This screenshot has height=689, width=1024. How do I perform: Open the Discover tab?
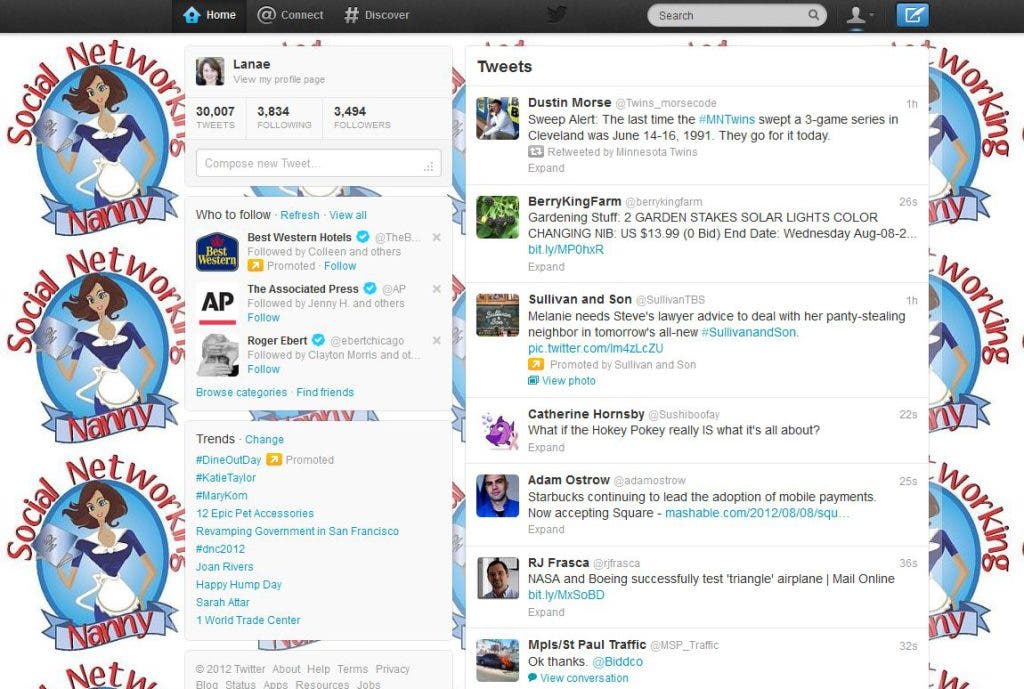tap(377, 15)
